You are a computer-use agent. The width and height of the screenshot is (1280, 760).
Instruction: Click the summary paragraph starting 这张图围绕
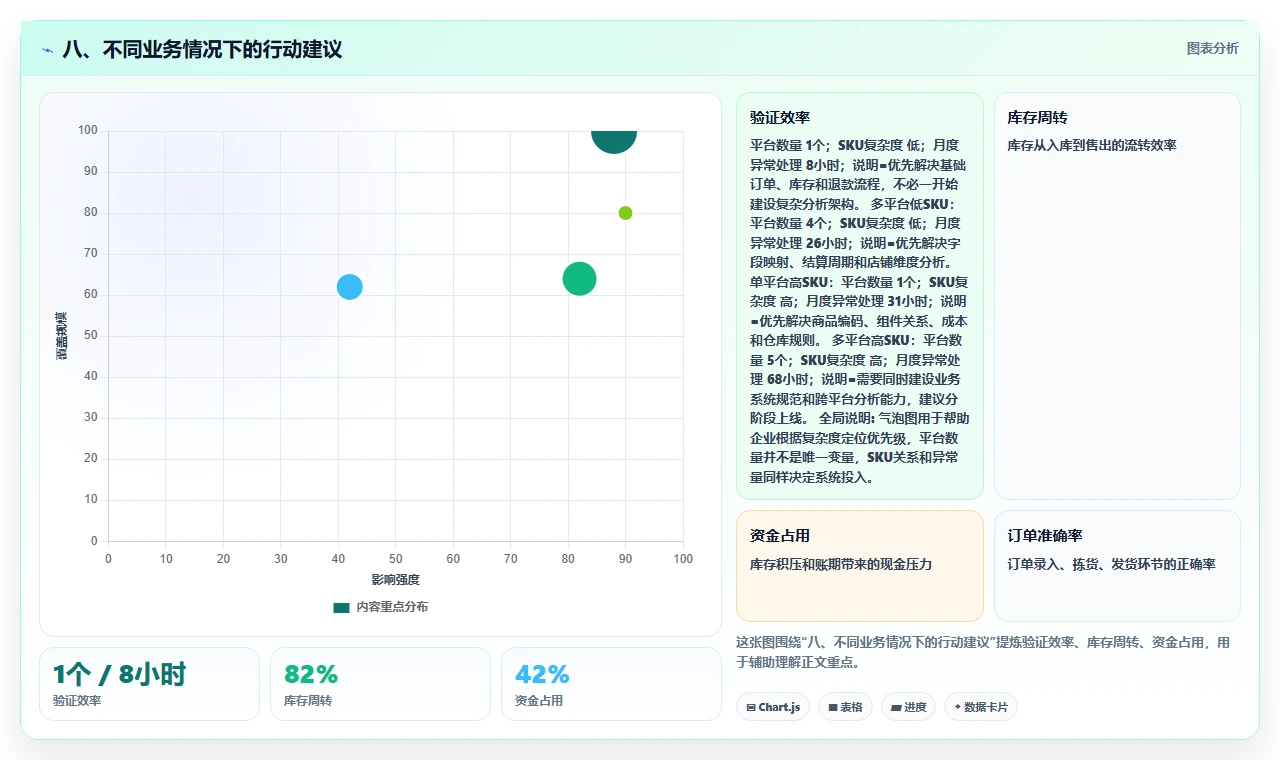984,652
